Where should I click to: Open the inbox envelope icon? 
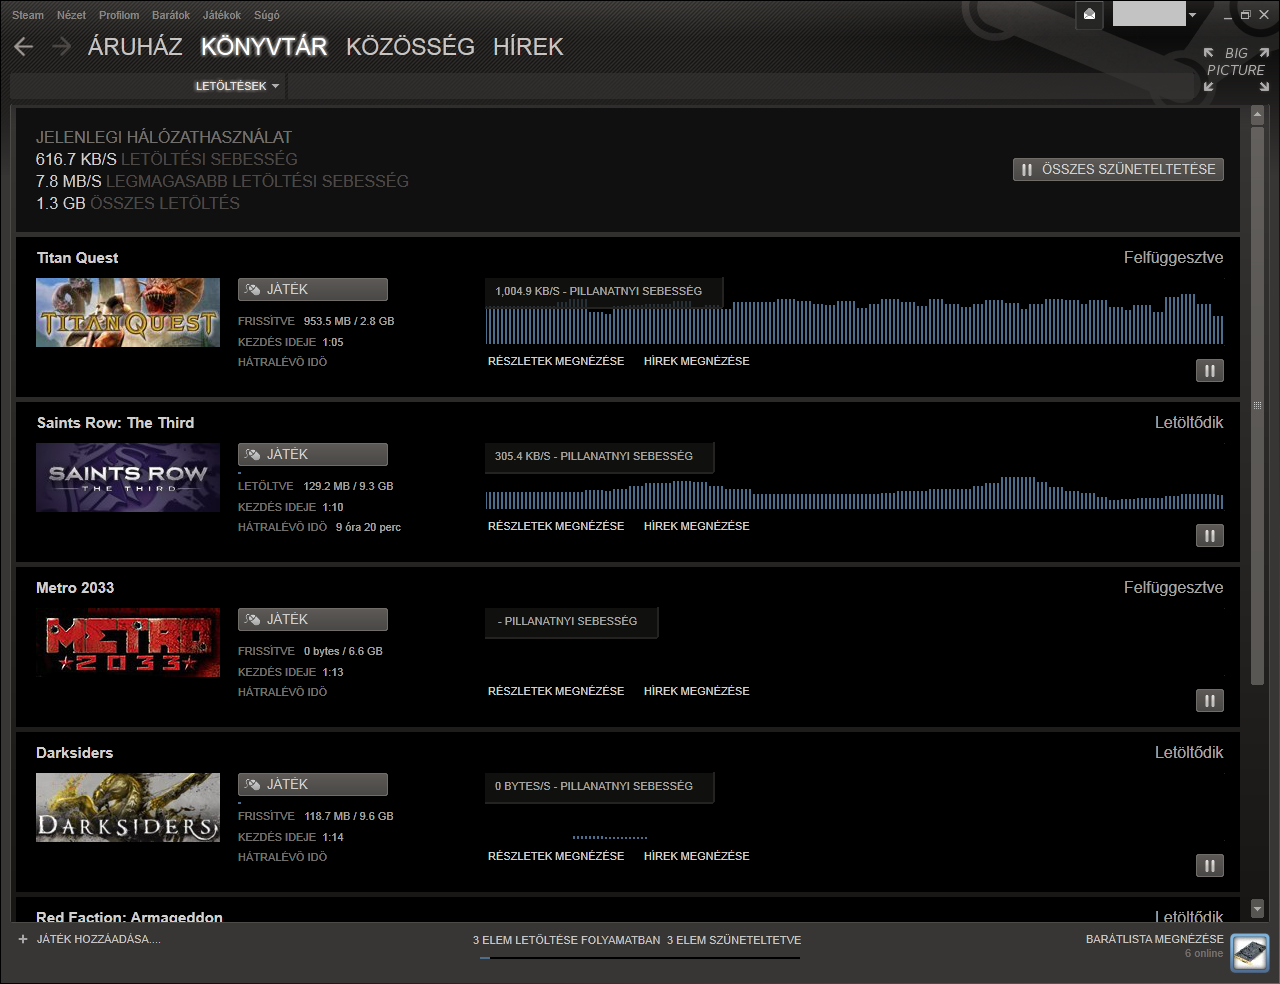[x=1089, y=14]
